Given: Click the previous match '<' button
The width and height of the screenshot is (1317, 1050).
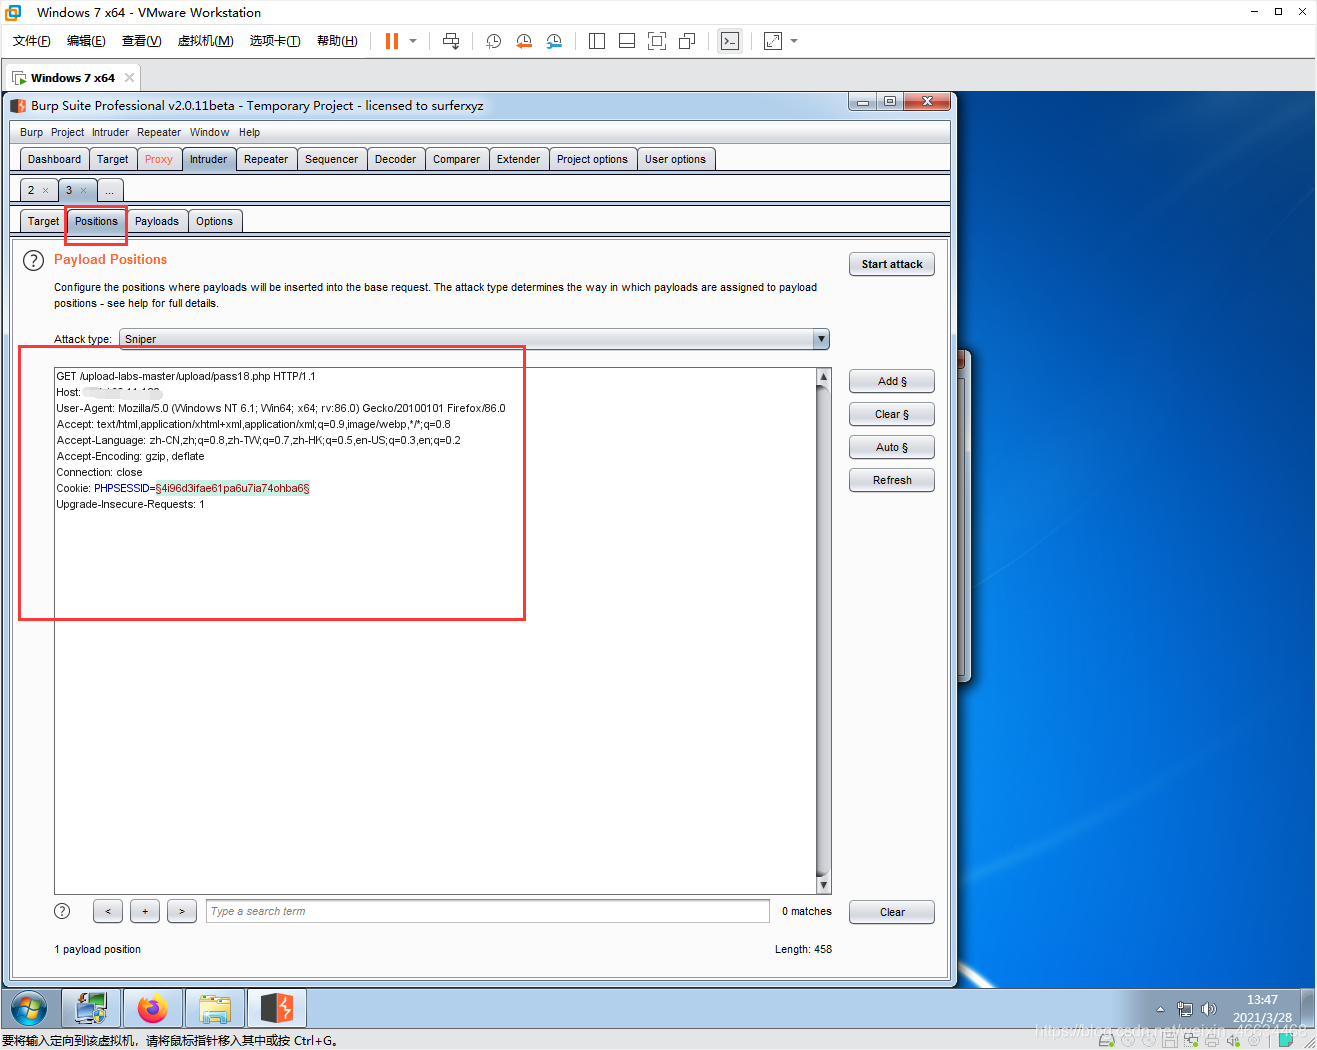Looking at the screenshot, I should point(108,911).
